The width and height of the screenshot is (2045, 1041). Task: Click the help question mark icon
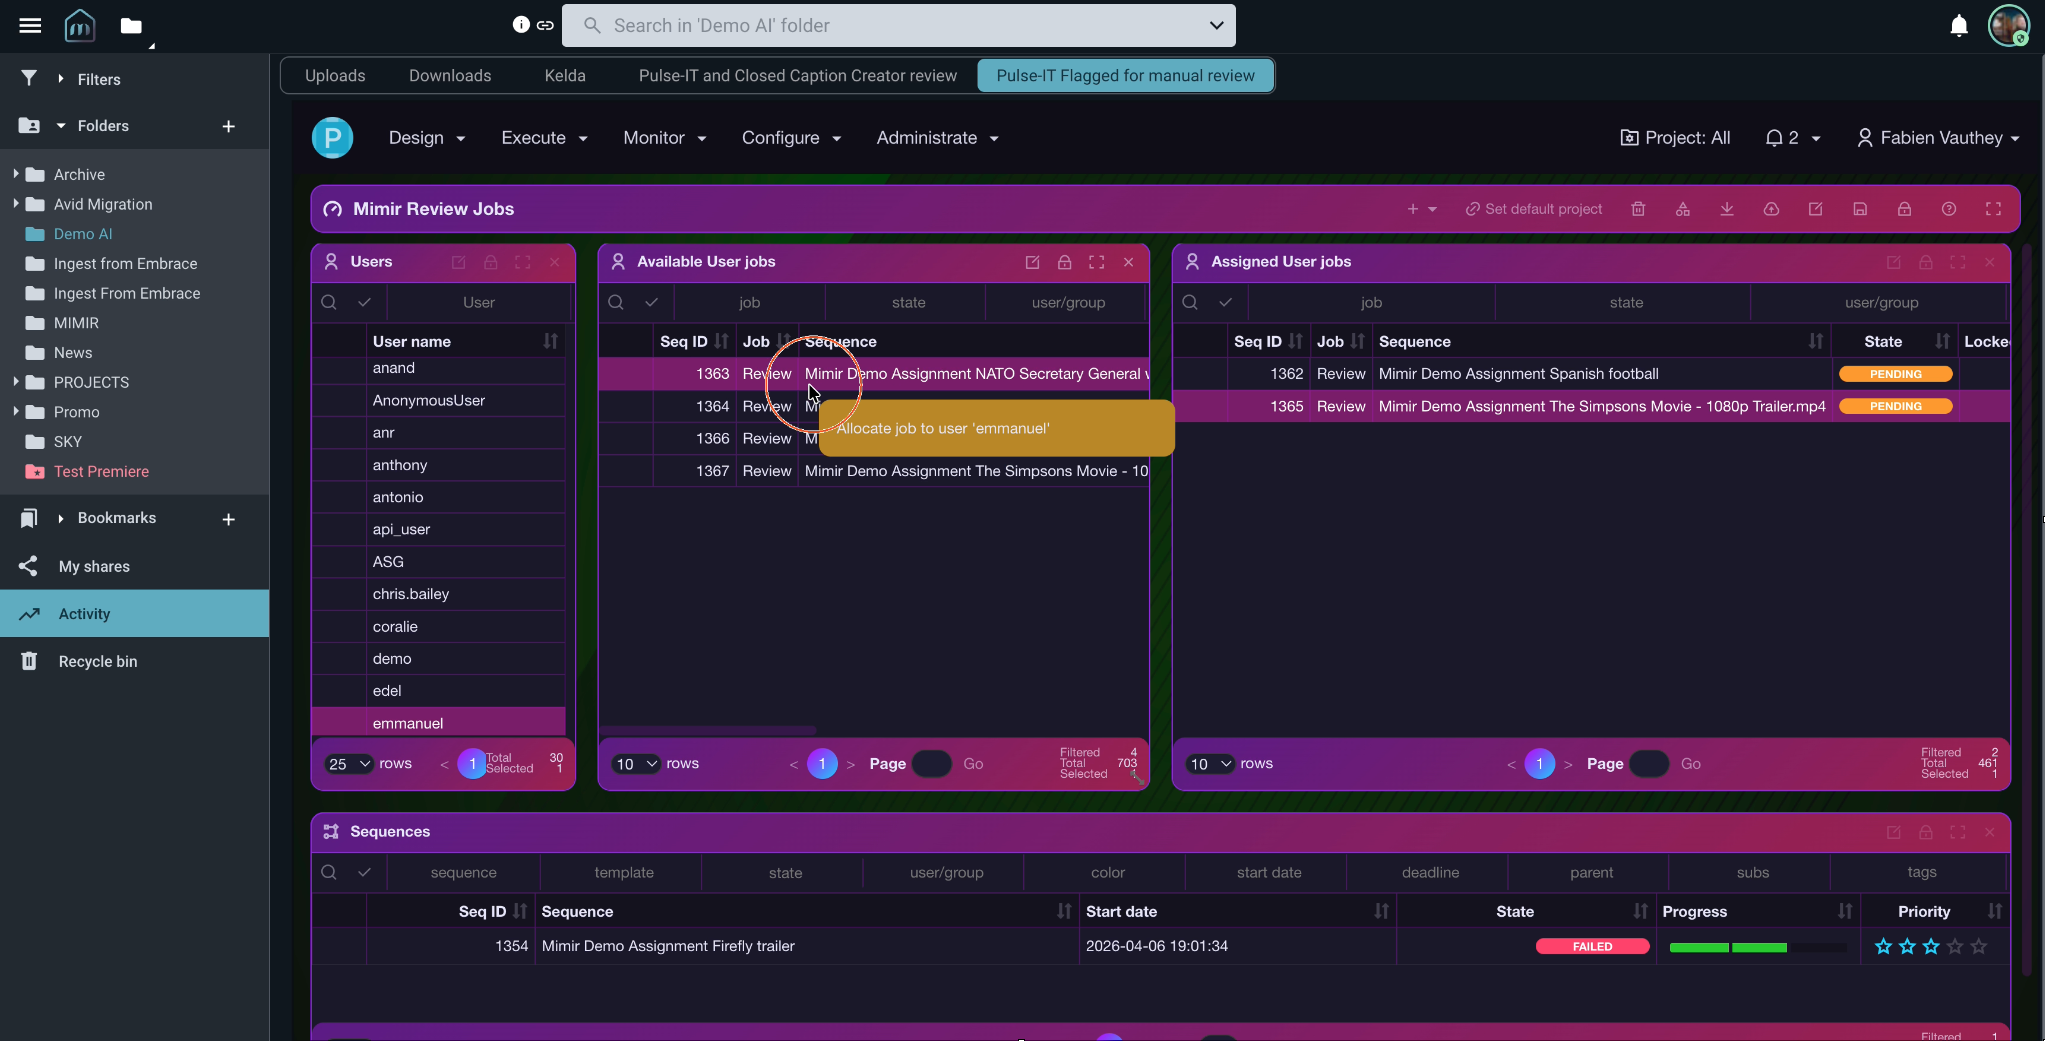[1949, 209]
